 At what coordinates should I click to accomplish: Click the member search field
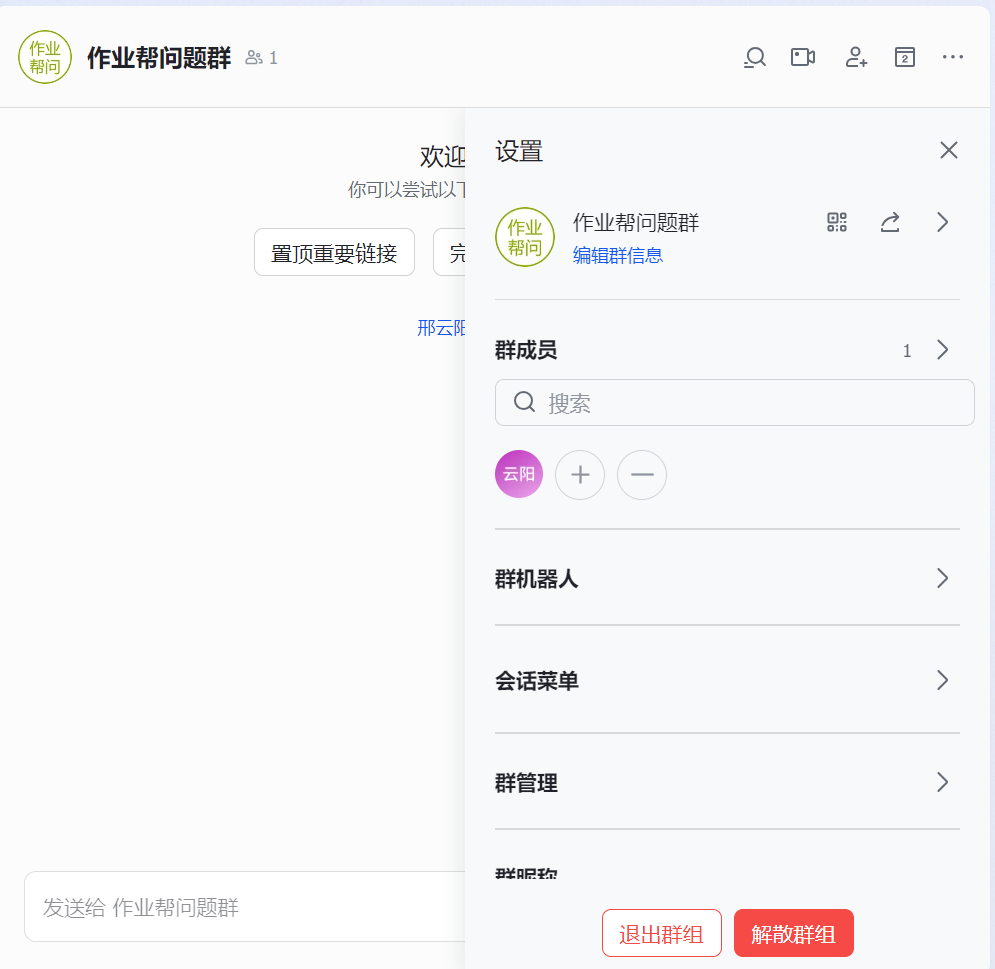coord(745,403)
